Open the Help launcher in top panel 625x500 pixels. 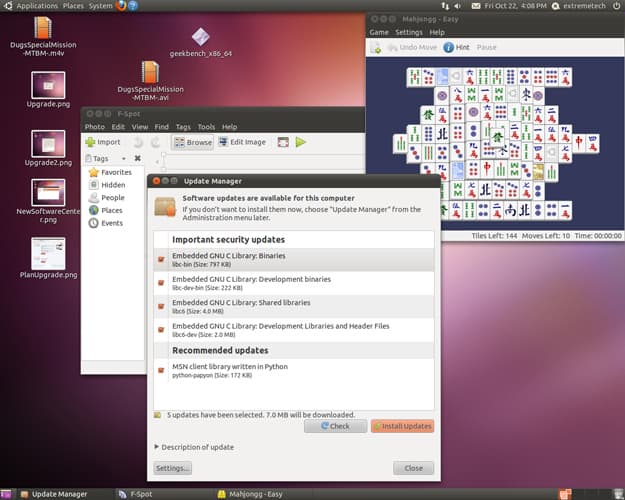point(133,6)
